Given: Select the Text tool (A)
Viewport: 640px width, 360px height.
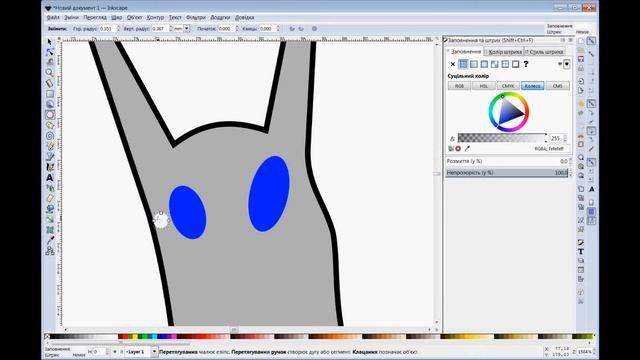Looking at the screenshot, I should [x=50, y=178].
